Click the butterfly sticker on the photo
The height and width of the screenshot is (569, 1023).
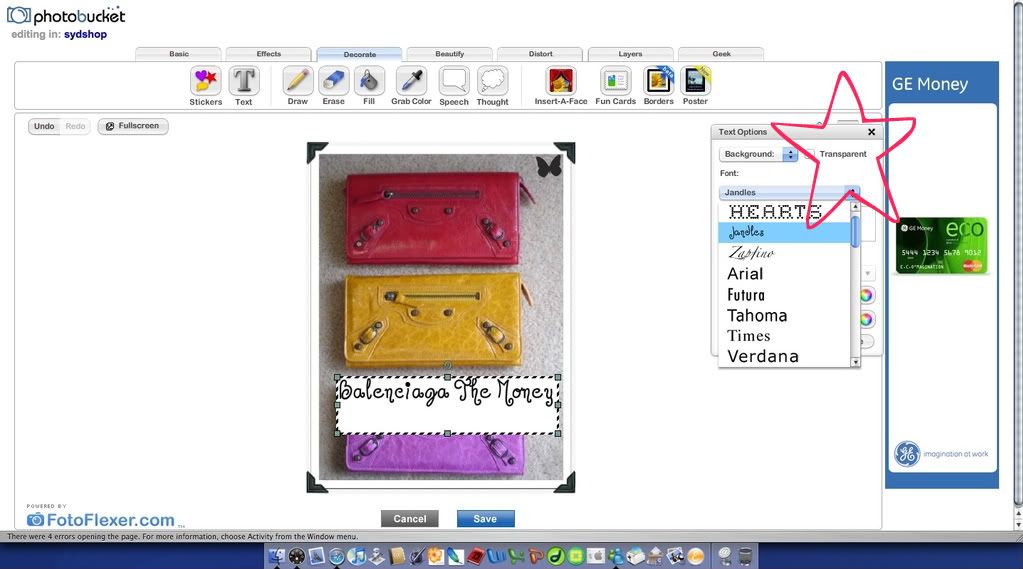pos(549,166)
